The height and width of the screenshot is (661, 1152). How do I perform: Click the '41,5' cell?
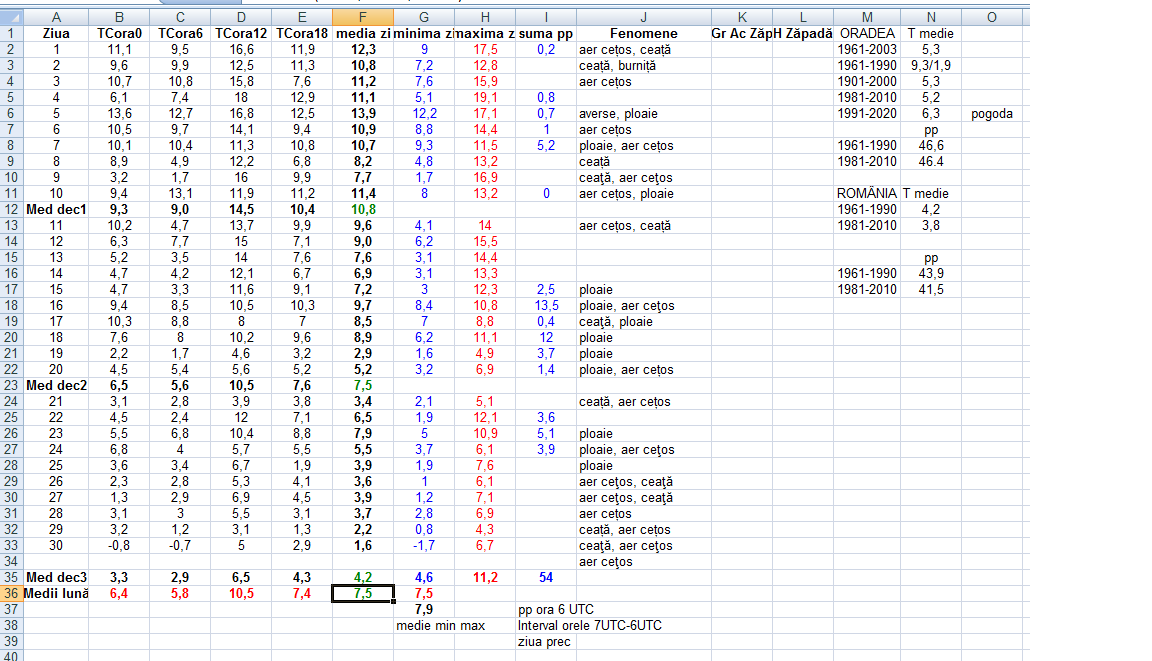pos(931,289)
